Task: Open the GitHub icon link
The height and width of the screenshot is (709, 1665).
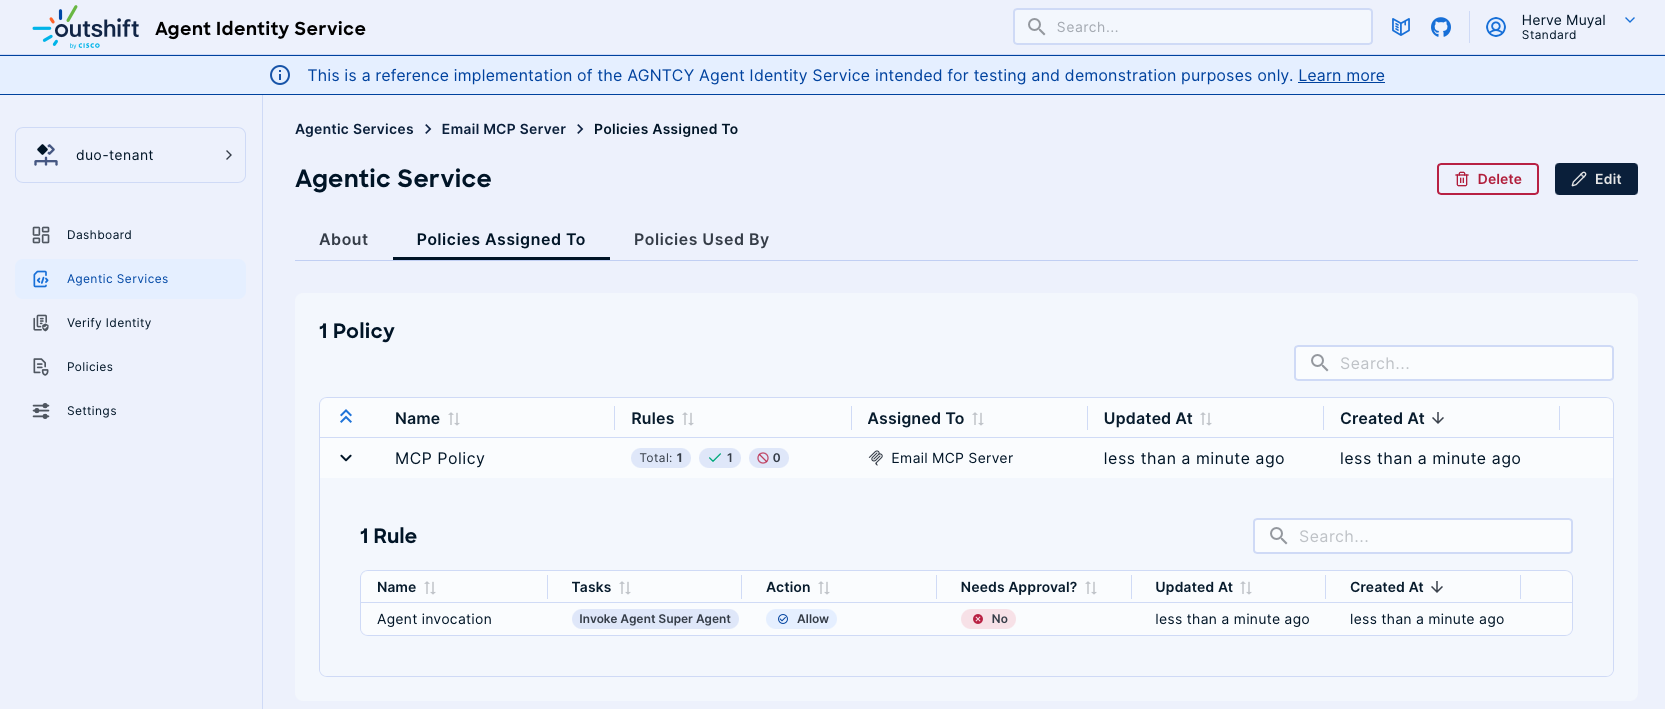Action: click(x=1441, y=27)
